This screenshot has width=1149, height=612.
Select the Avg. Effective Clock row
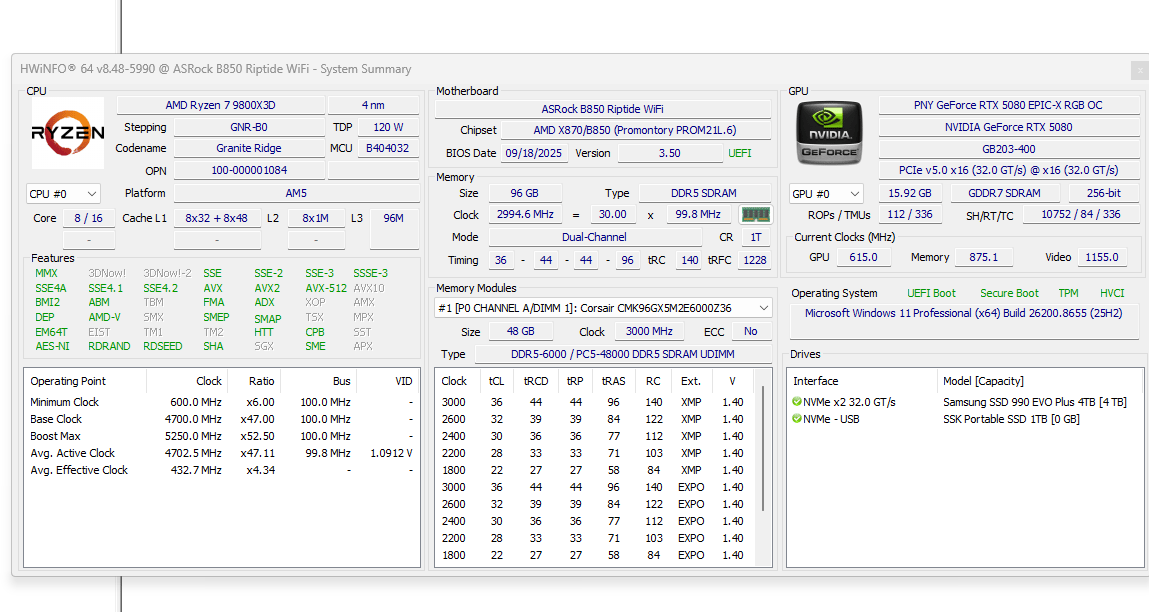pos(221,470)
